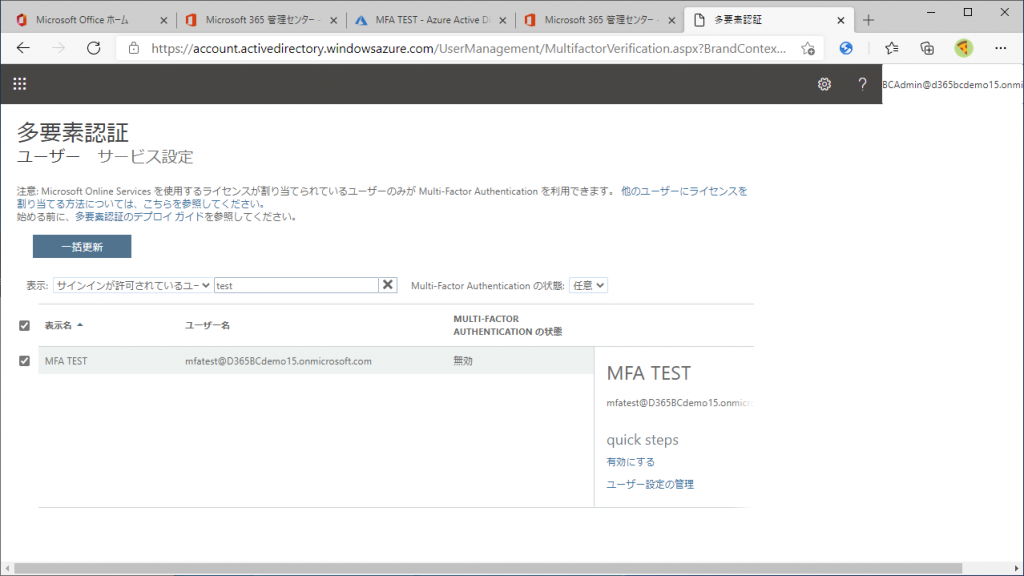1024x576 pixels.
Task: Open the 多要素認証のデプロイ ガイド link
Action: pos(139,216)
